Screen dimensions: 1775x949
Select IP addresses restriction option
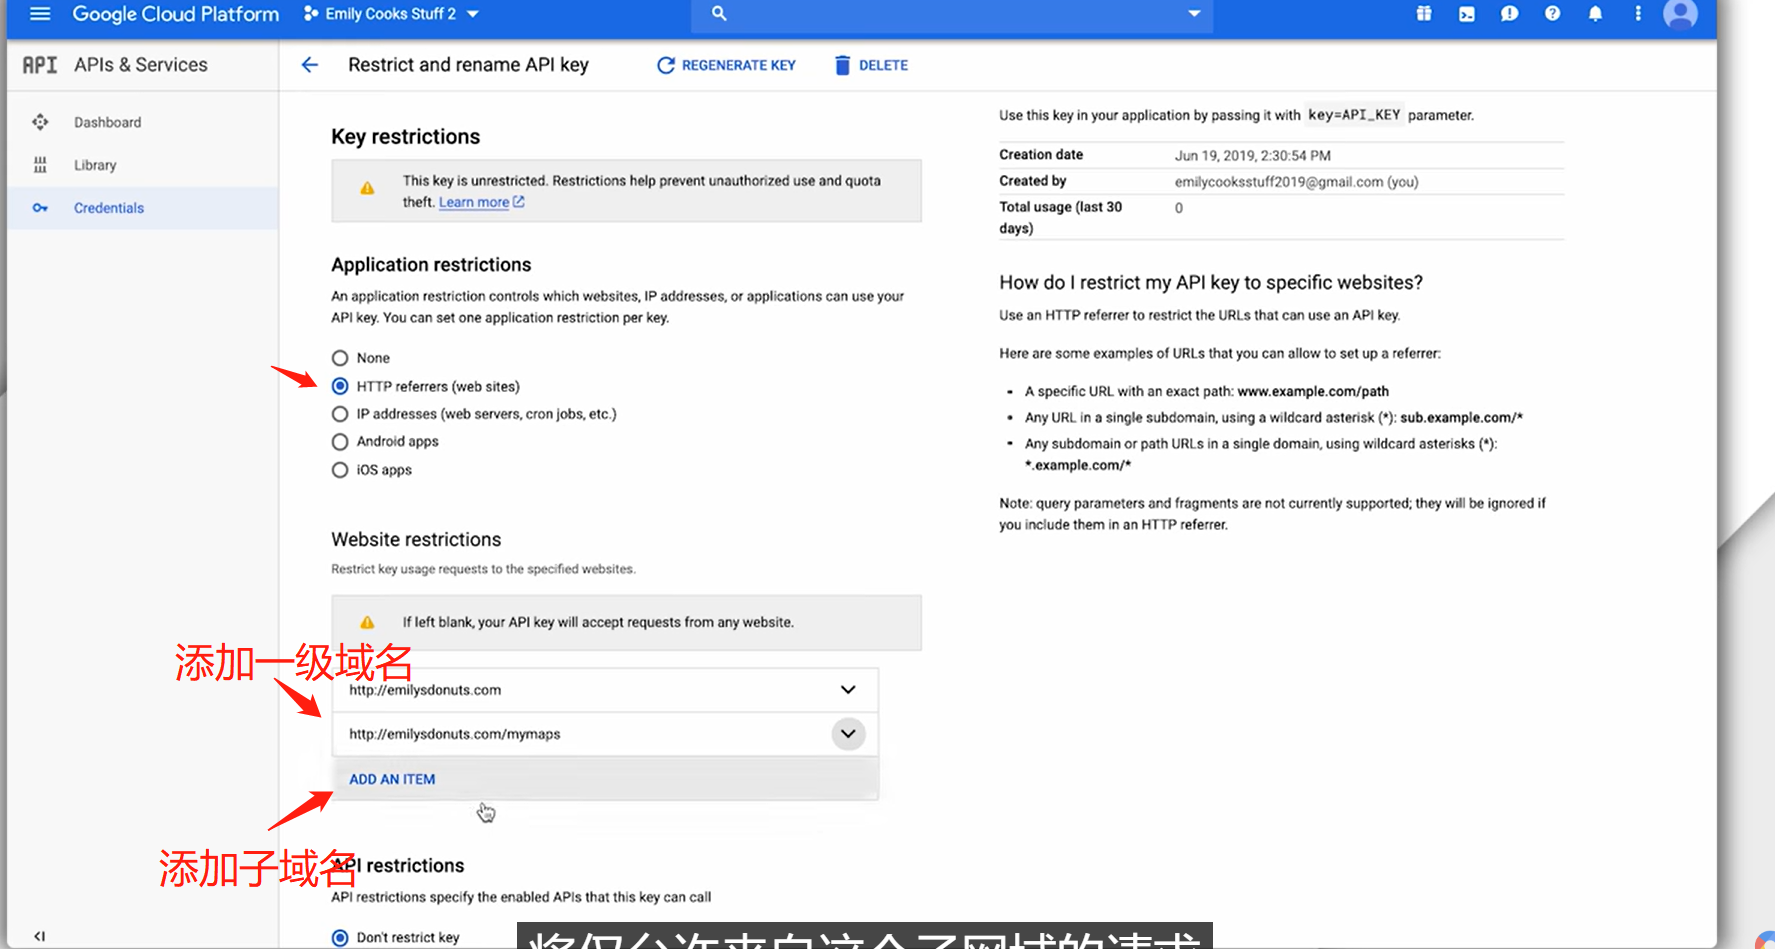pyautogui.click(x=340, y=414)
